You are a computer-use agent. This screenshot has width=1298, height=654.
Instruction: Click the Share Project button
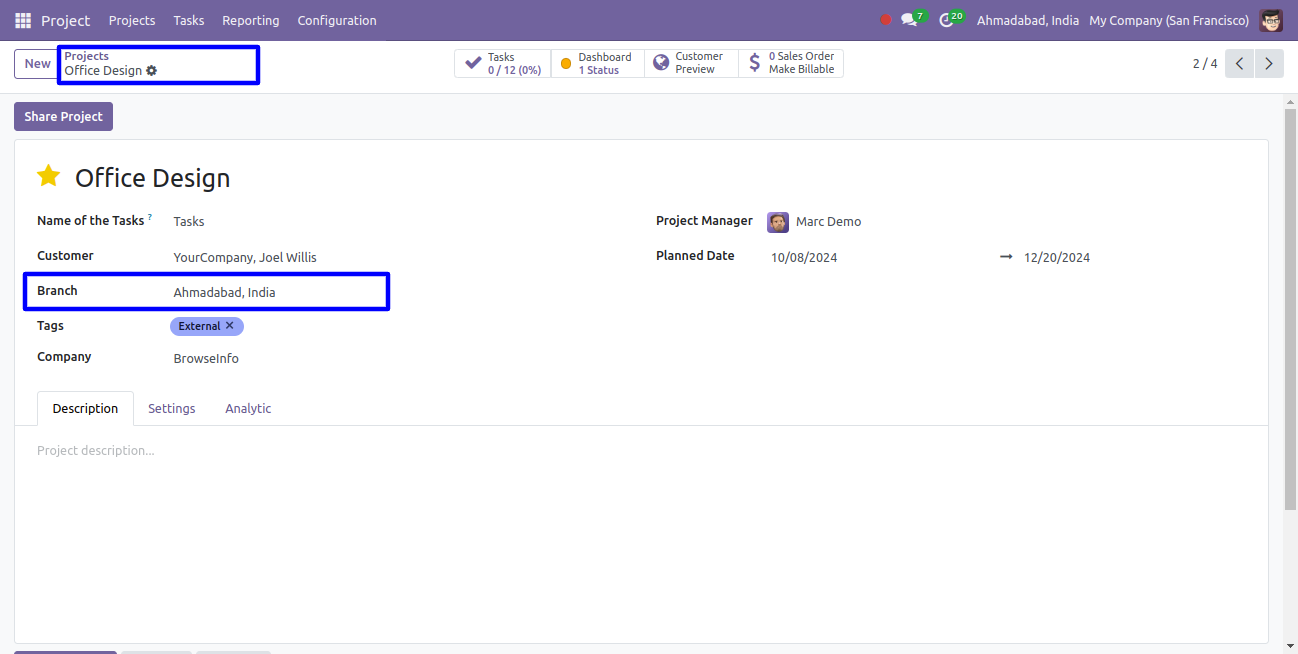pos(63,117)
